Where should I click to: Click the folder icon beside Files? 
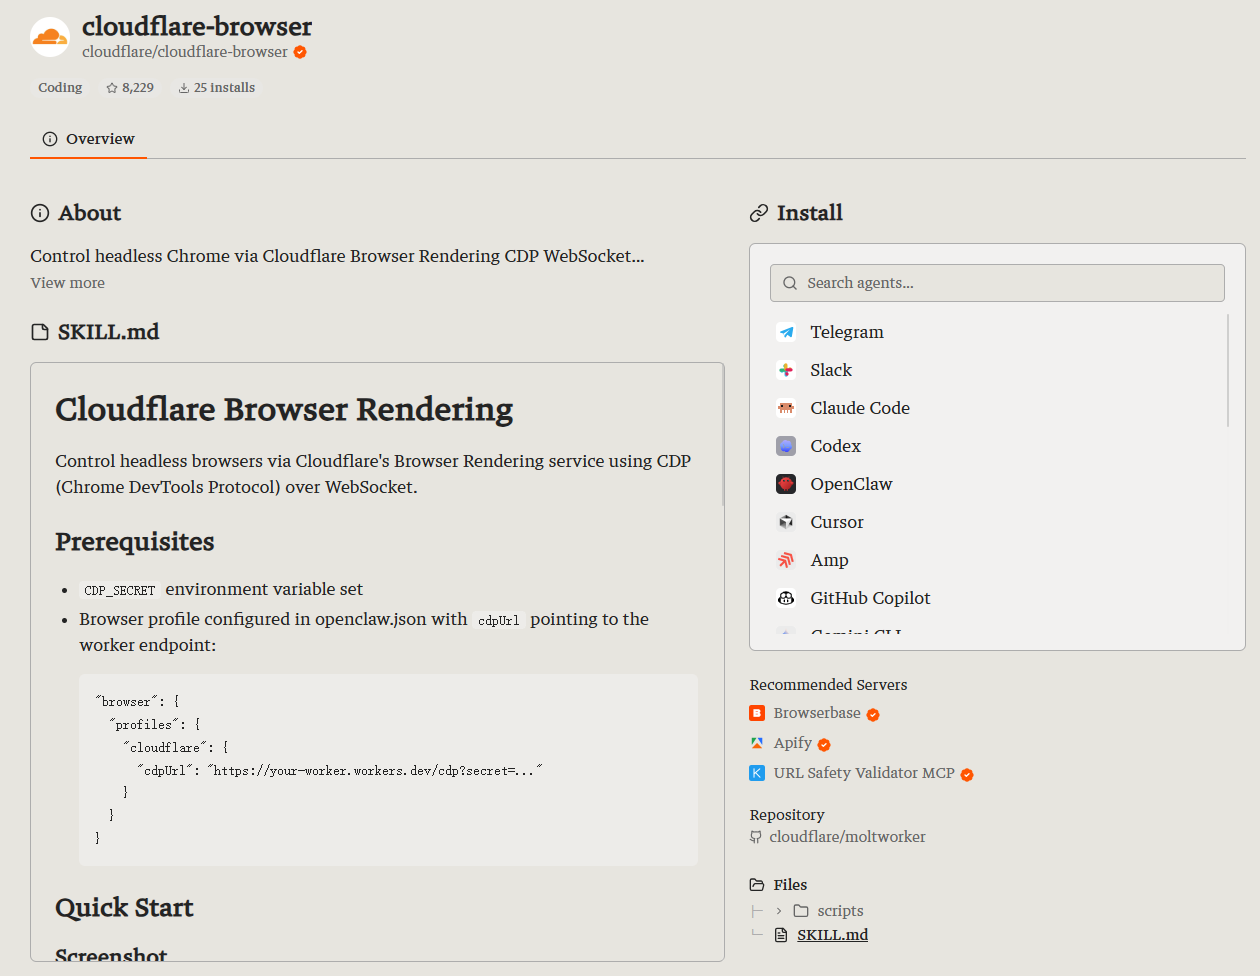[x=757, y=885]
